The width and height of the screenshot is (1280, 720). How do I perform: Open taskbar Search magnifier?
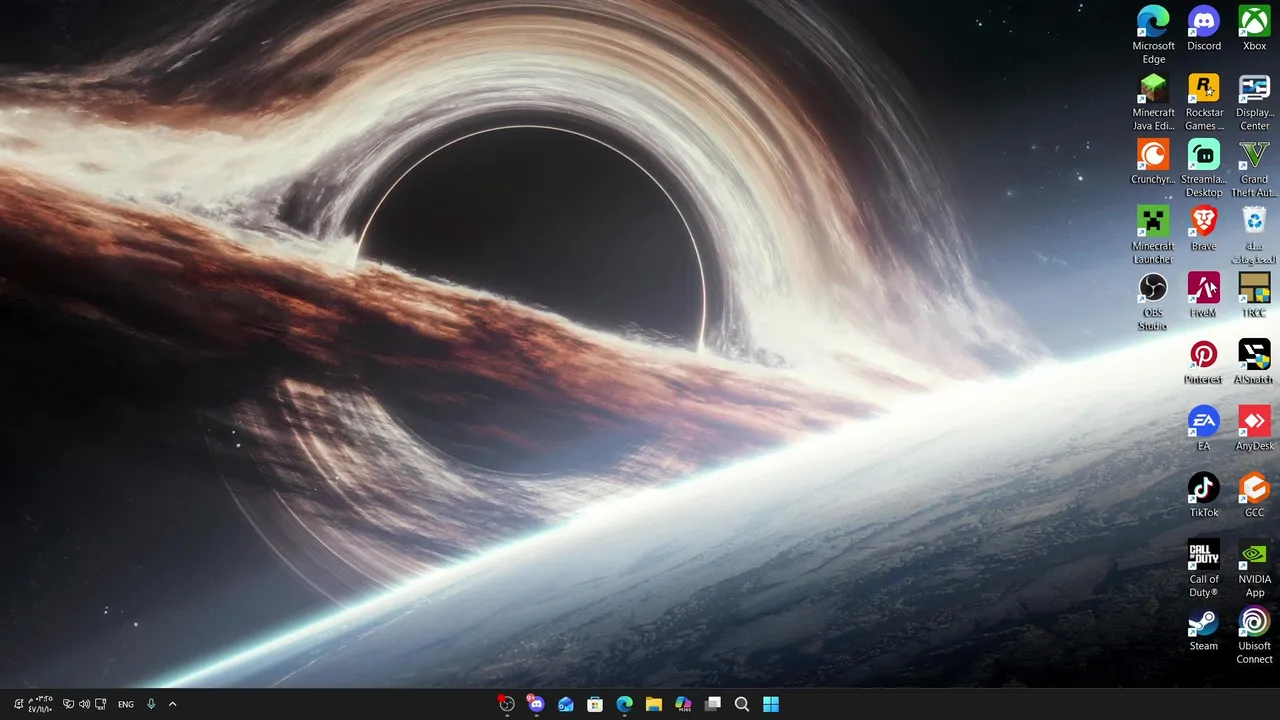click(x=742, y=704)
